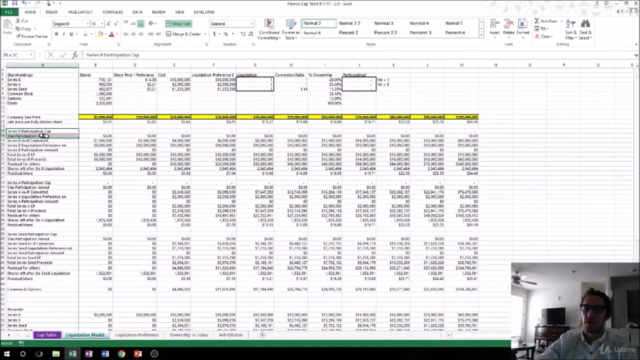Open the FILE tab
Viewport: 640px width, 360px height.
tap(9, 12)
